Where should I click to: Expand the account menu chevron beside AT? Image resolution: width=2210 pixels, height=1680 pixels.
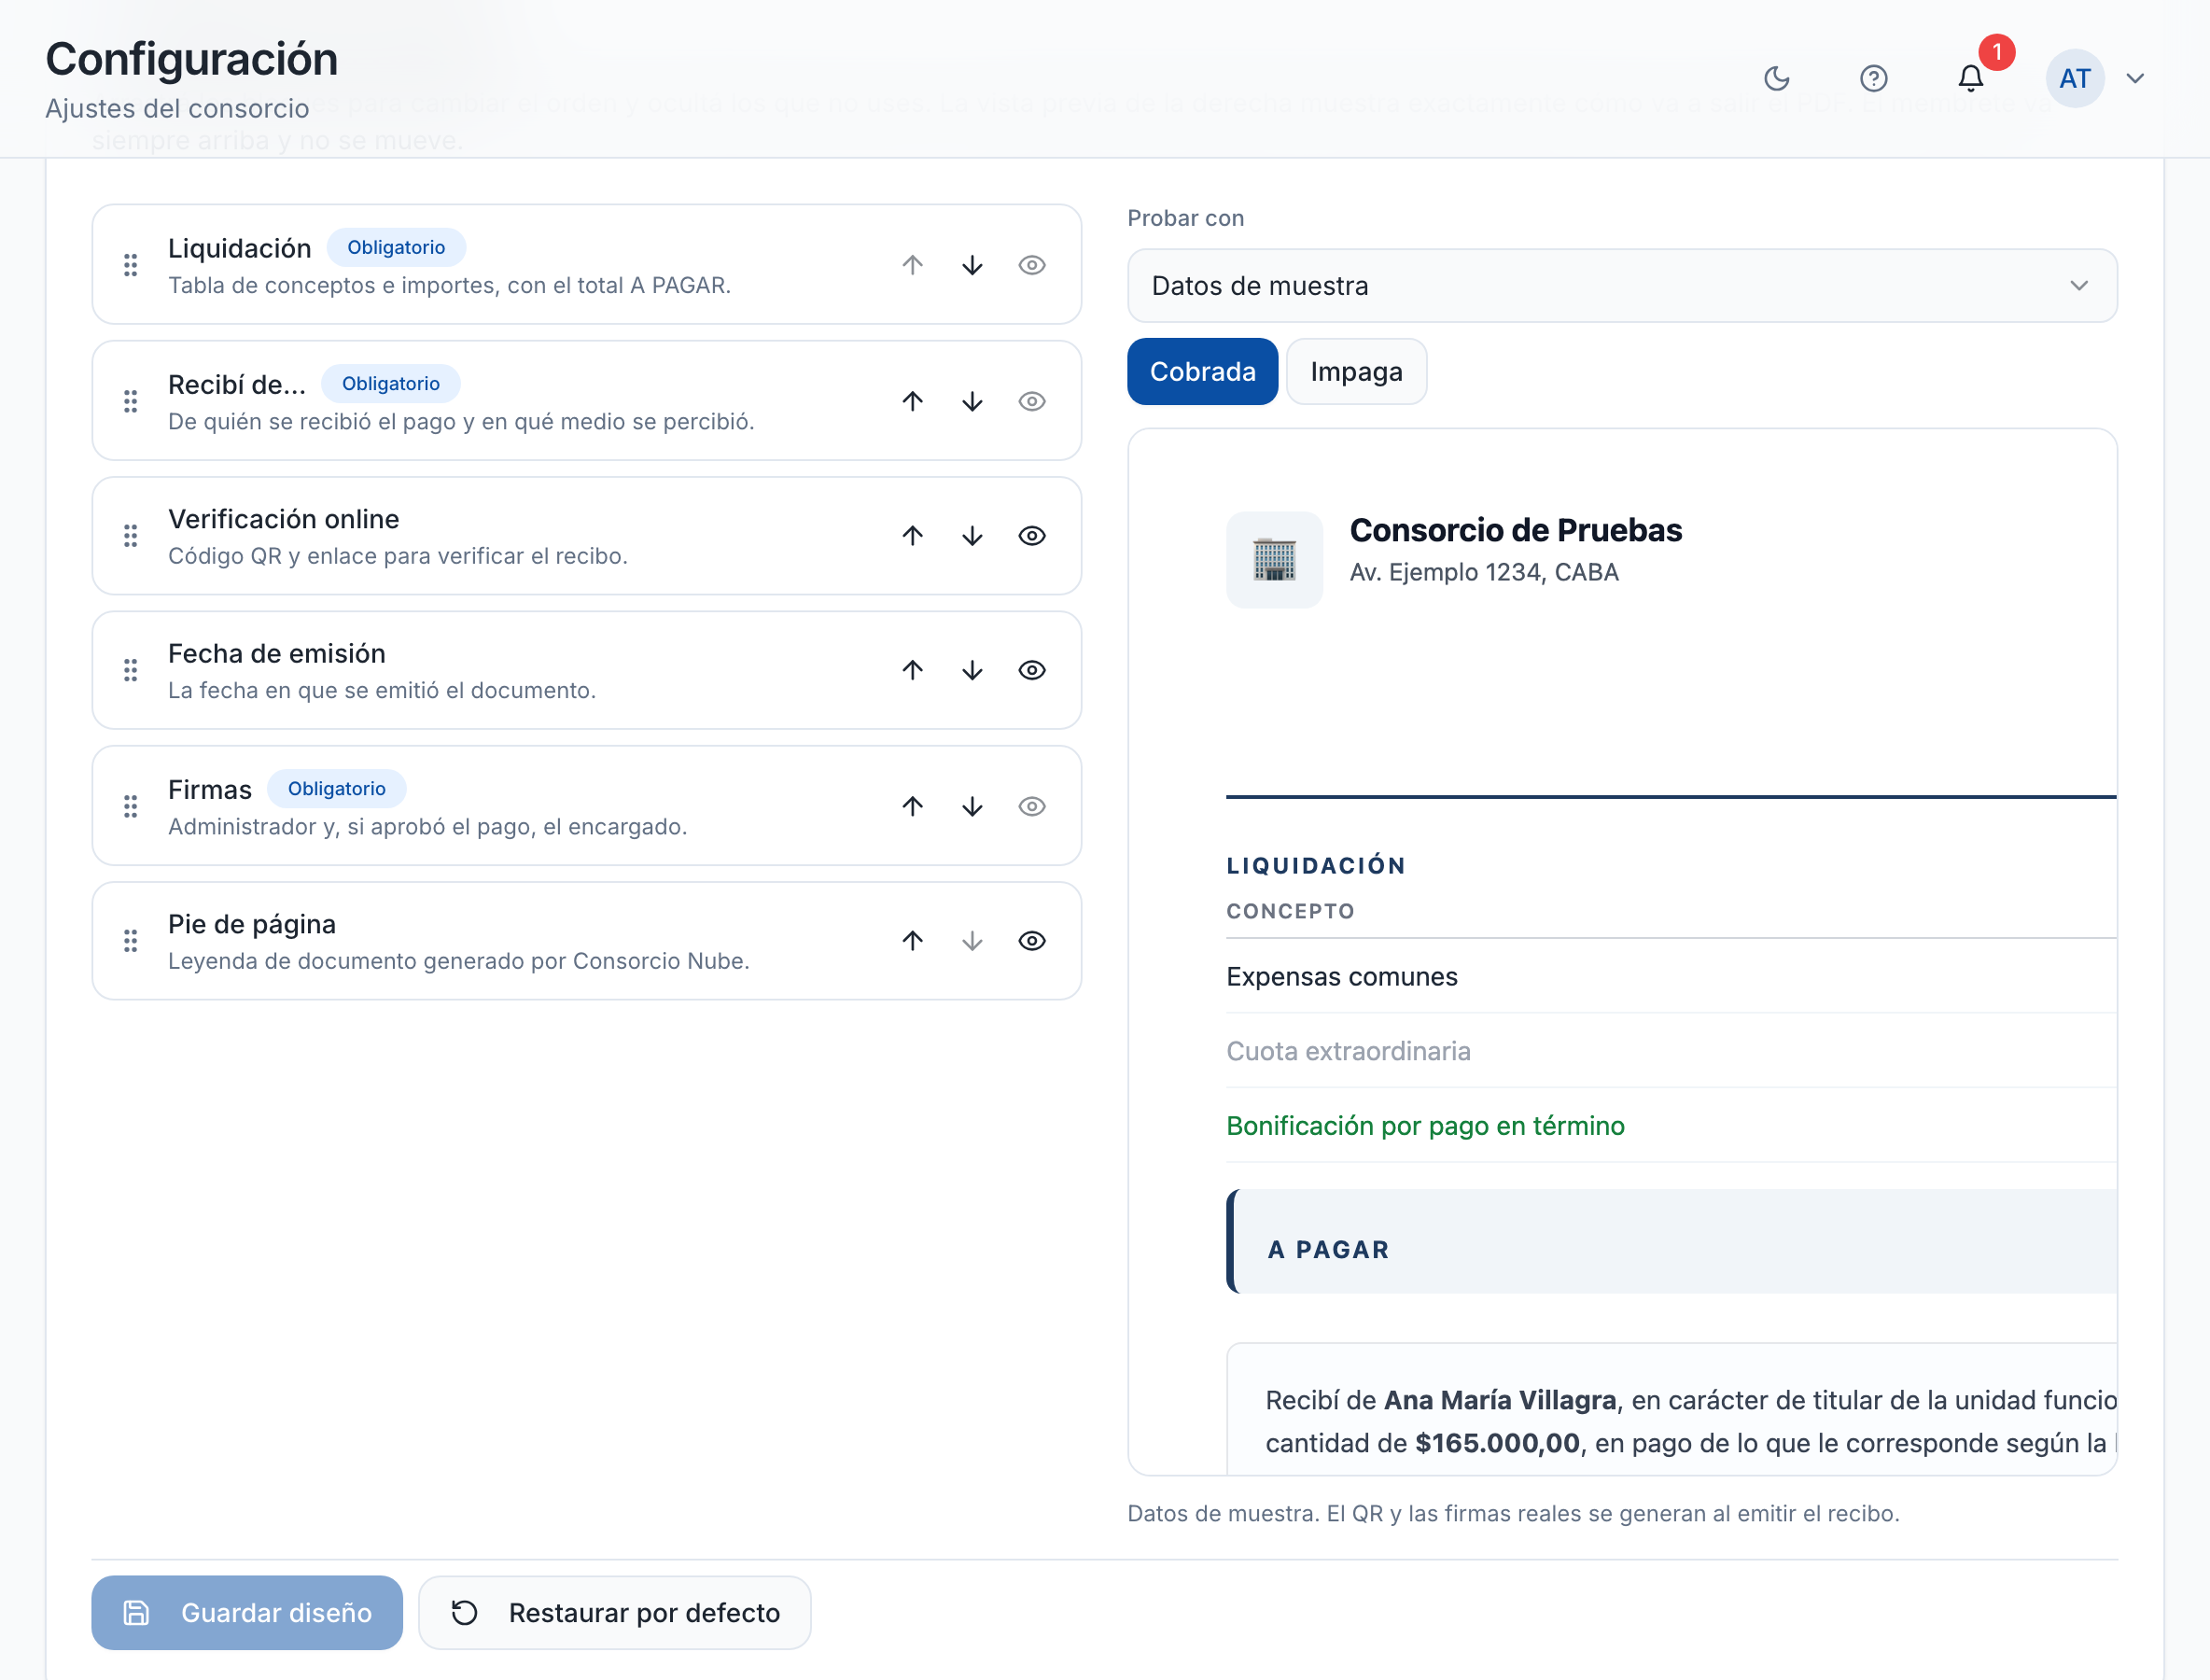pos(2135,78)
